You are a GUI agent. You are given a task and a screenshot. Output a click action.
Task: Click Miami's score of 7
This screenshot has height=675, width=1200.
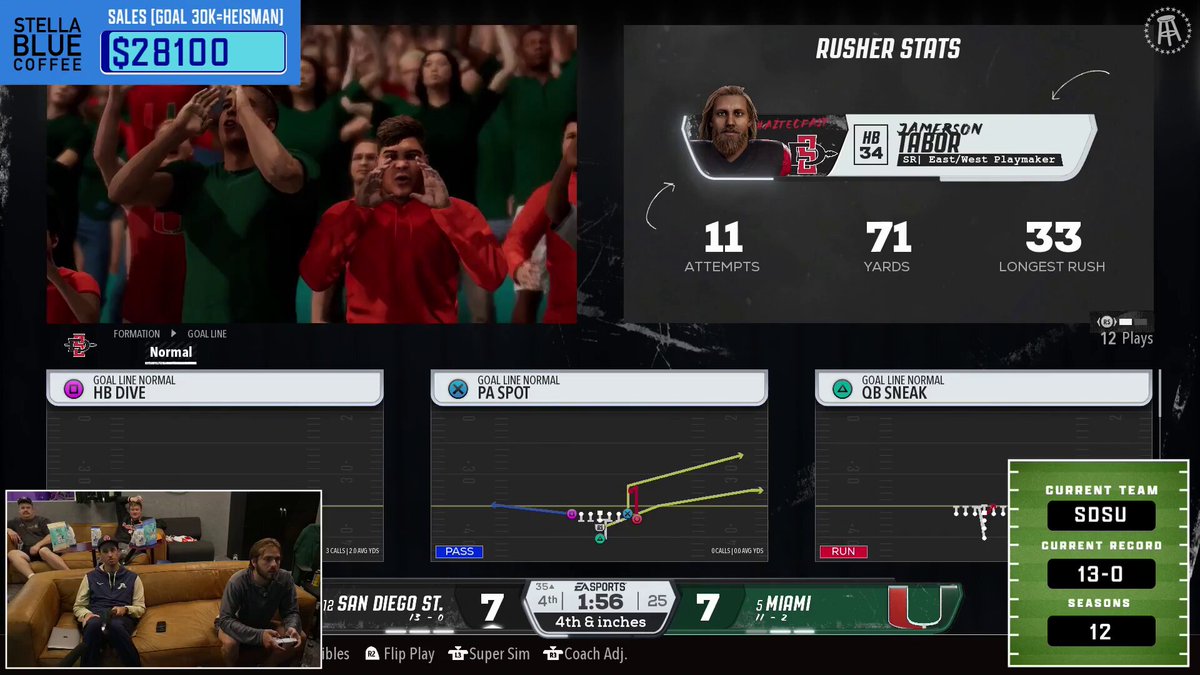click(709, 608)
